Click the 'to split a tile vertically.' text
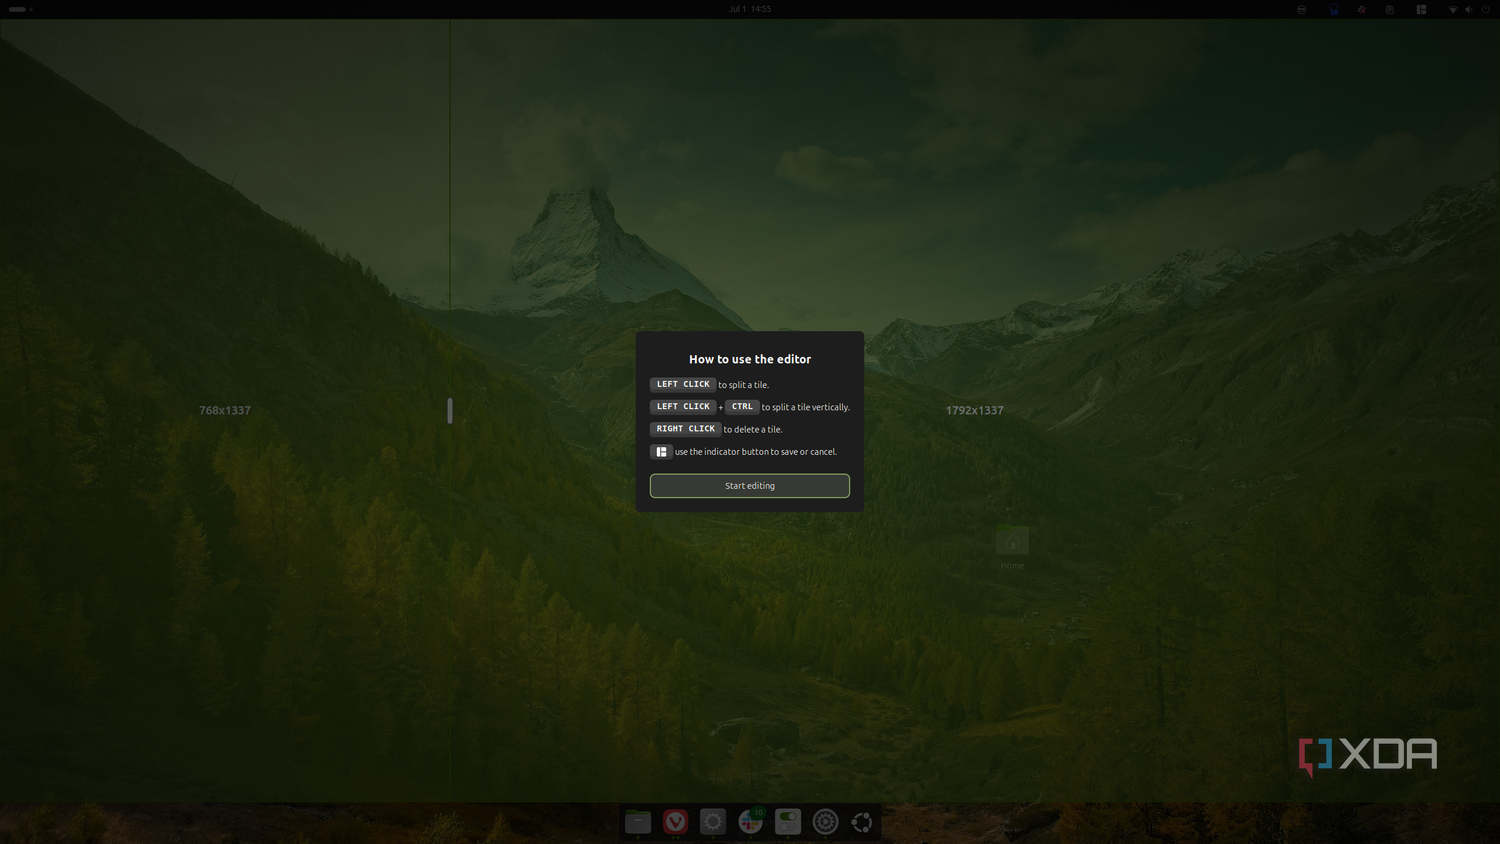The image size is (1500, 844). click(x=805, y=407)
